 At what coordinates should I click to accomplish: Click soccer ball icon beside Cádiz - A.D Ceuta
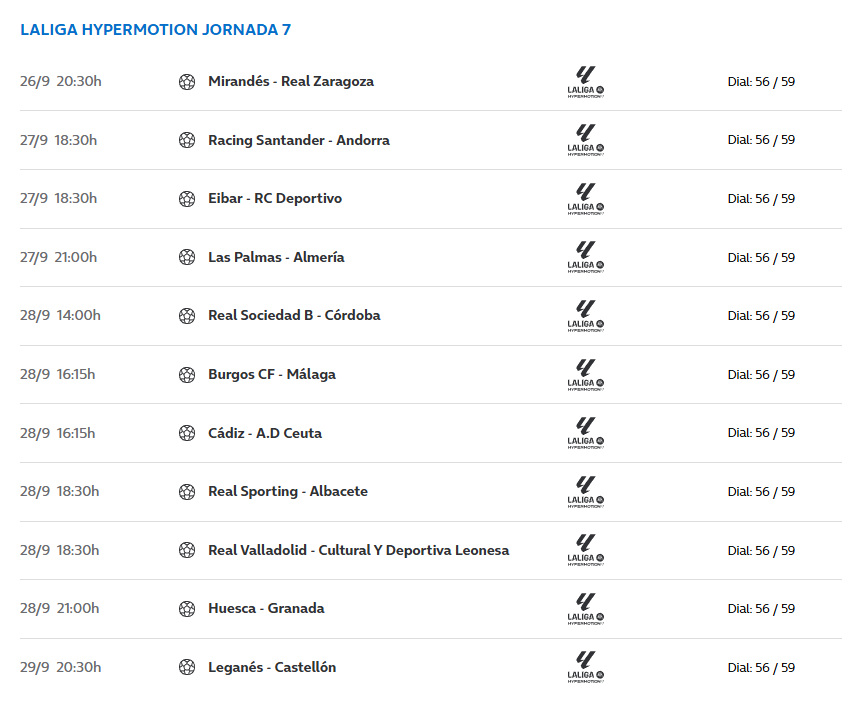coord(187,433)
